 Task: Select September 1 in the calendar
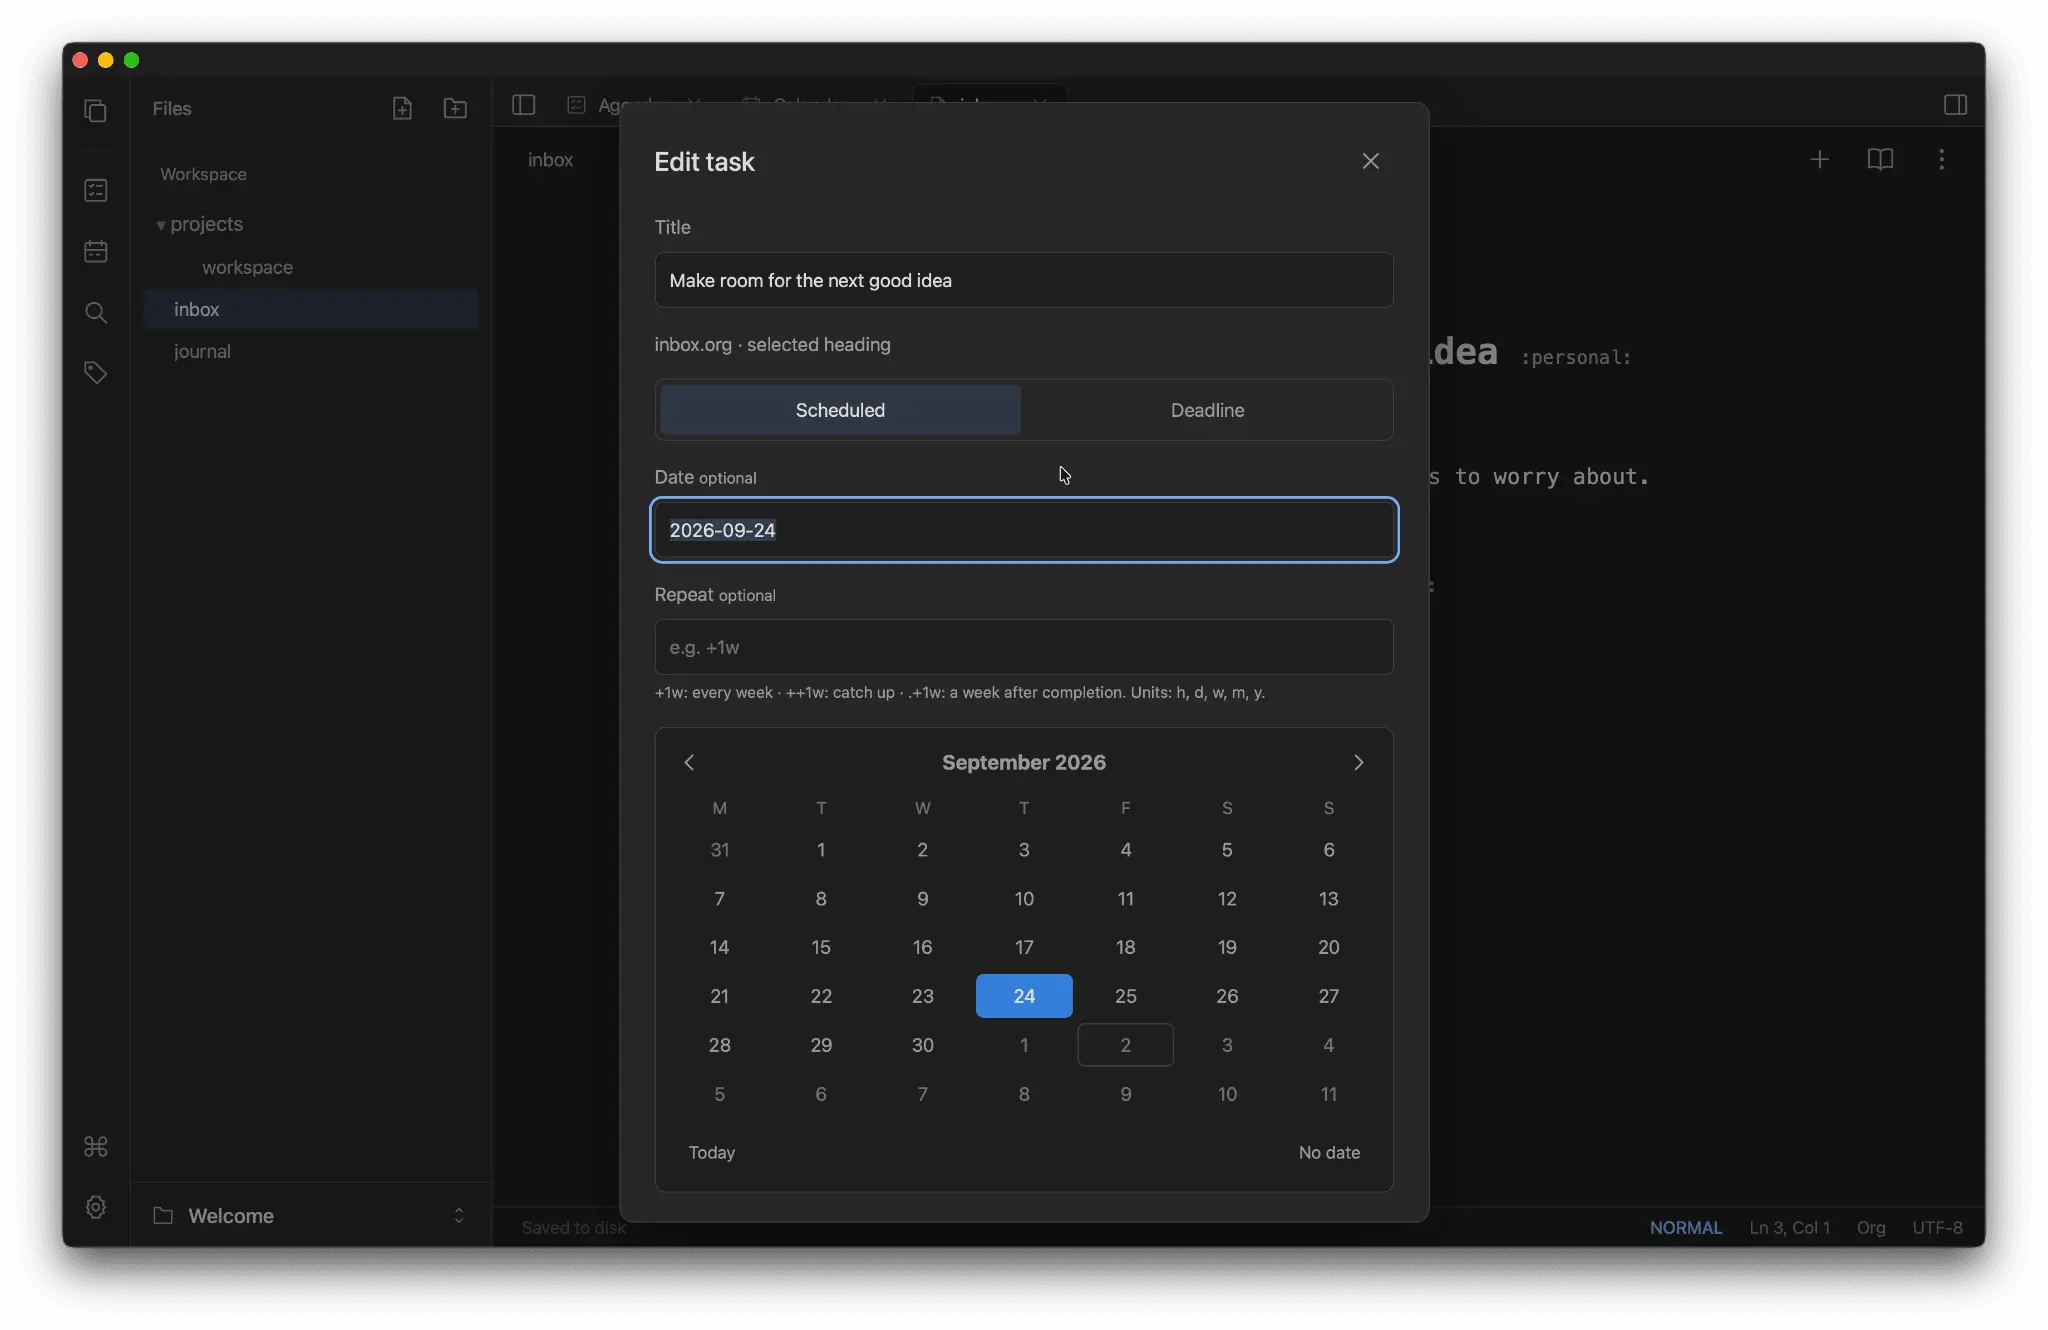pos(821,850)
